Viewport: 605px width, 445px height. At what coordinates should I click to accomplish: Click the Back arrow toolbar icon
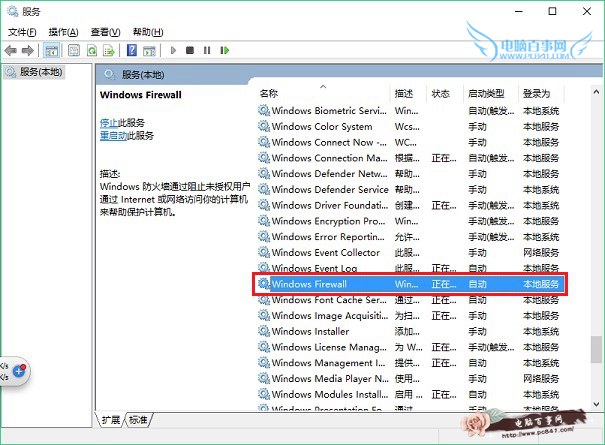[x=11, y=51]
